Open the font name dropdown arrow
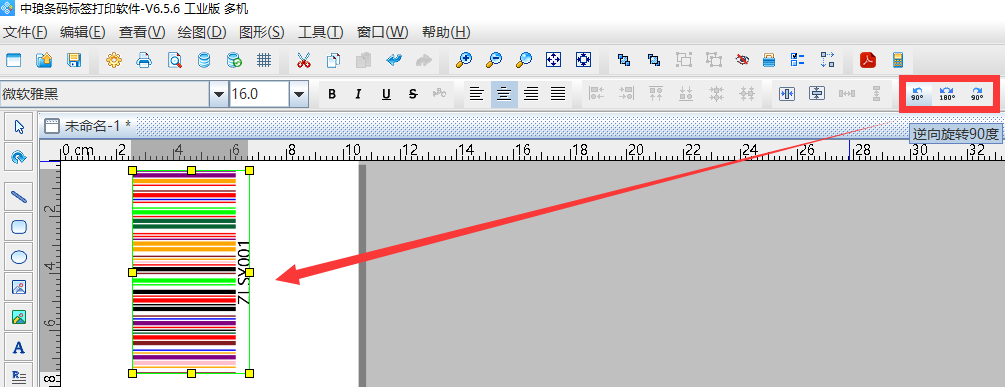This screenshot has width=1005, height=387. pyautogui.click(x=219, y=94)
